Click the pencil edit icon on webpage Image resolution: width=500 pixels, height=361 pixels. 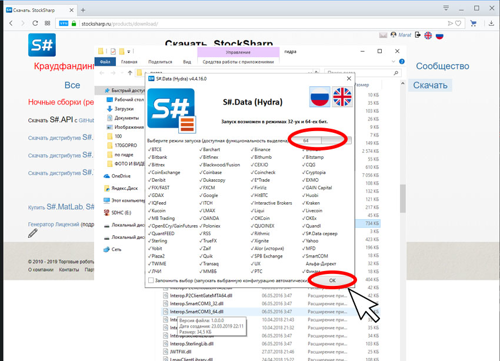point(33,233)
